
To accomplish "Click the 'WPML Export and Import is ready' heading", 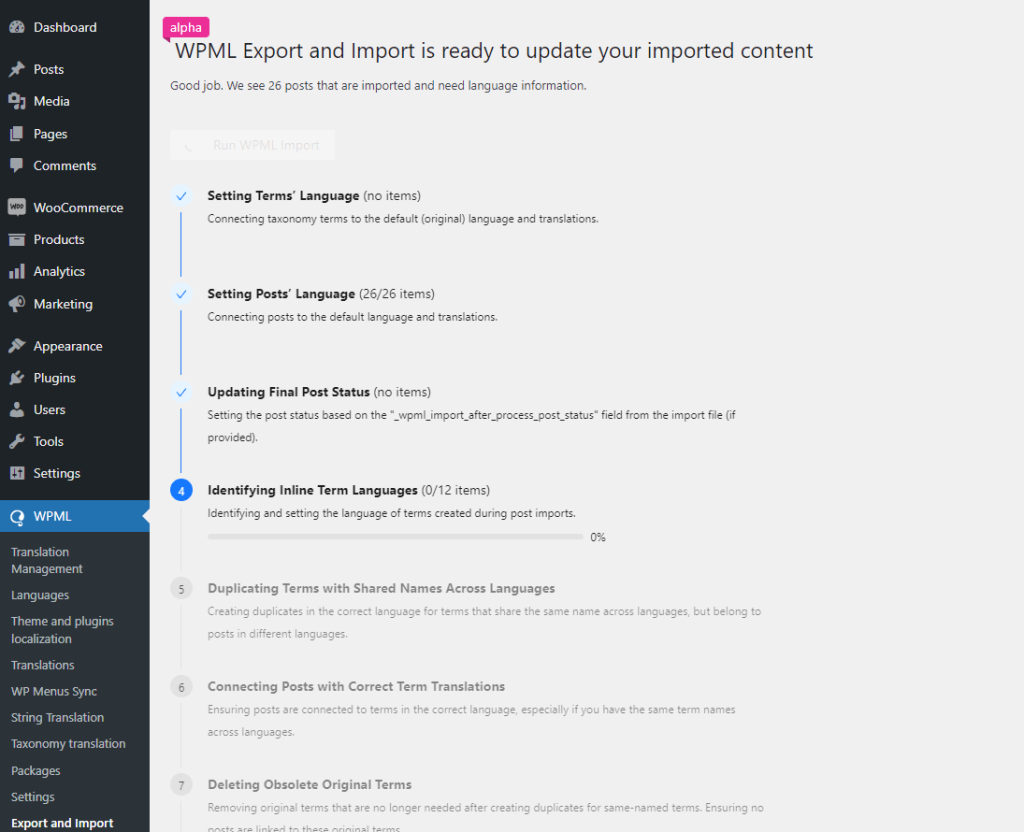I will click(x=494, y=51).
